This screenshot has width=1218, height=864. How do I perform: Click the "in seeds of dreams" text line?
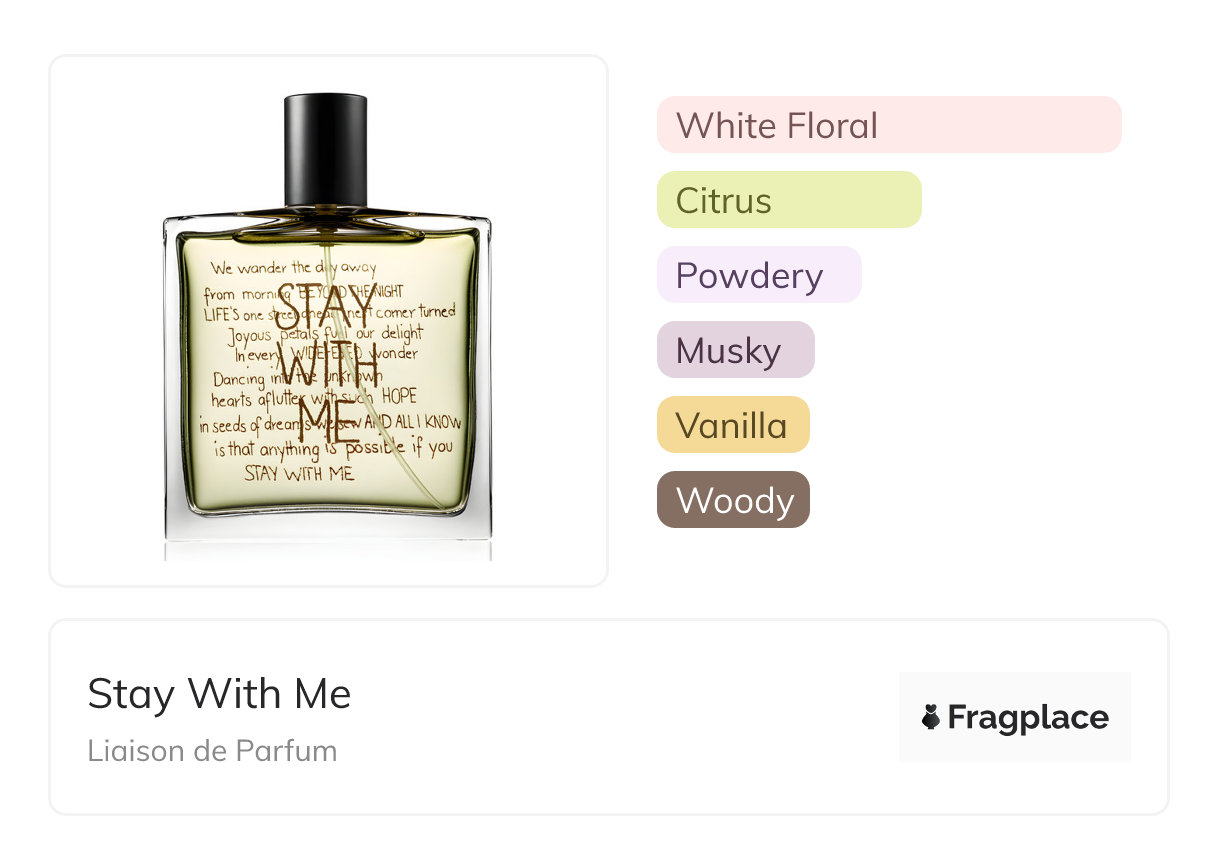tap(330, 424)
